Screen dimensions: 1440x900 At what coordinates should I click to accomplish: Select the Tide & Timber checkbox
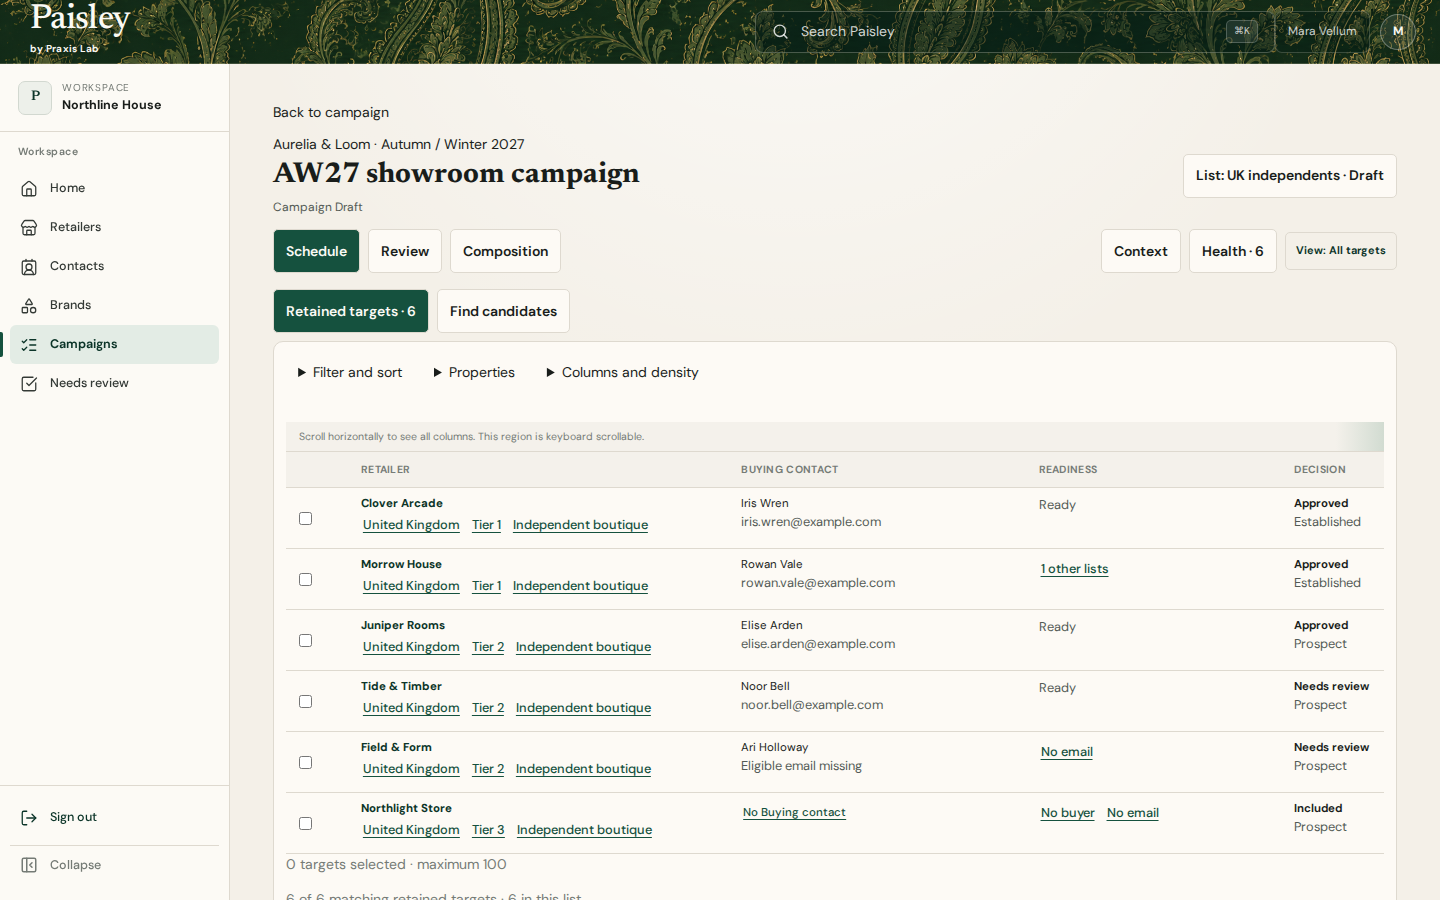pyautogui.click(x=305, y=701)
